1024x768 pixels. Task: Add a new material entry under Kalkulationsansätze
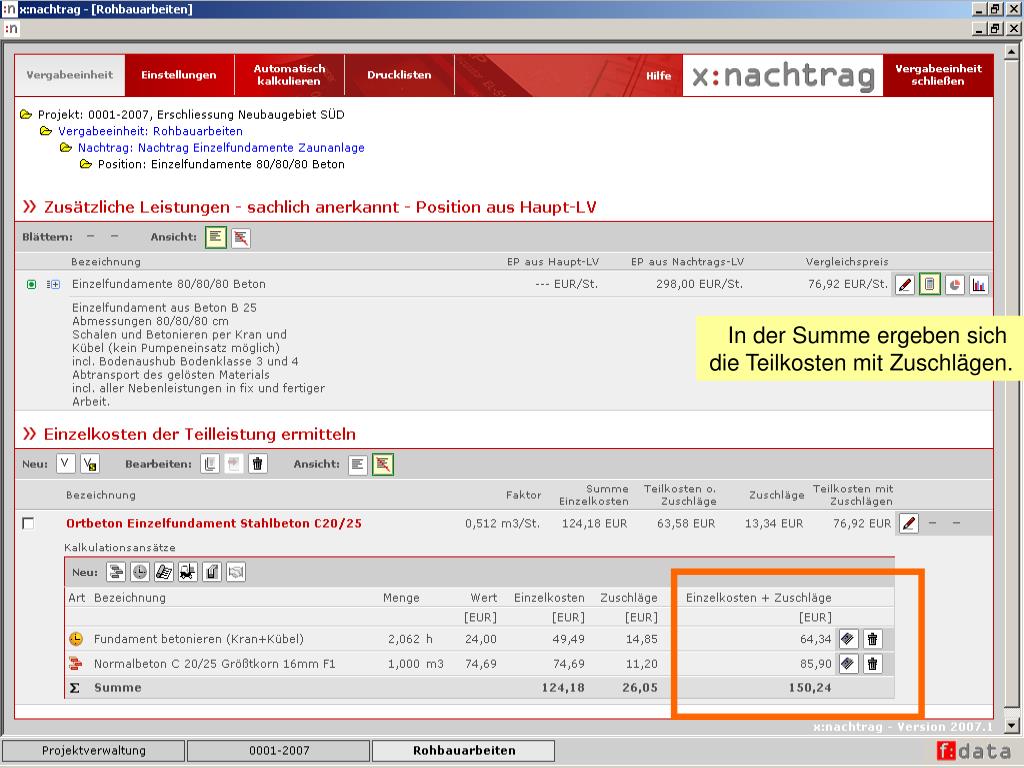coord(116,573)
